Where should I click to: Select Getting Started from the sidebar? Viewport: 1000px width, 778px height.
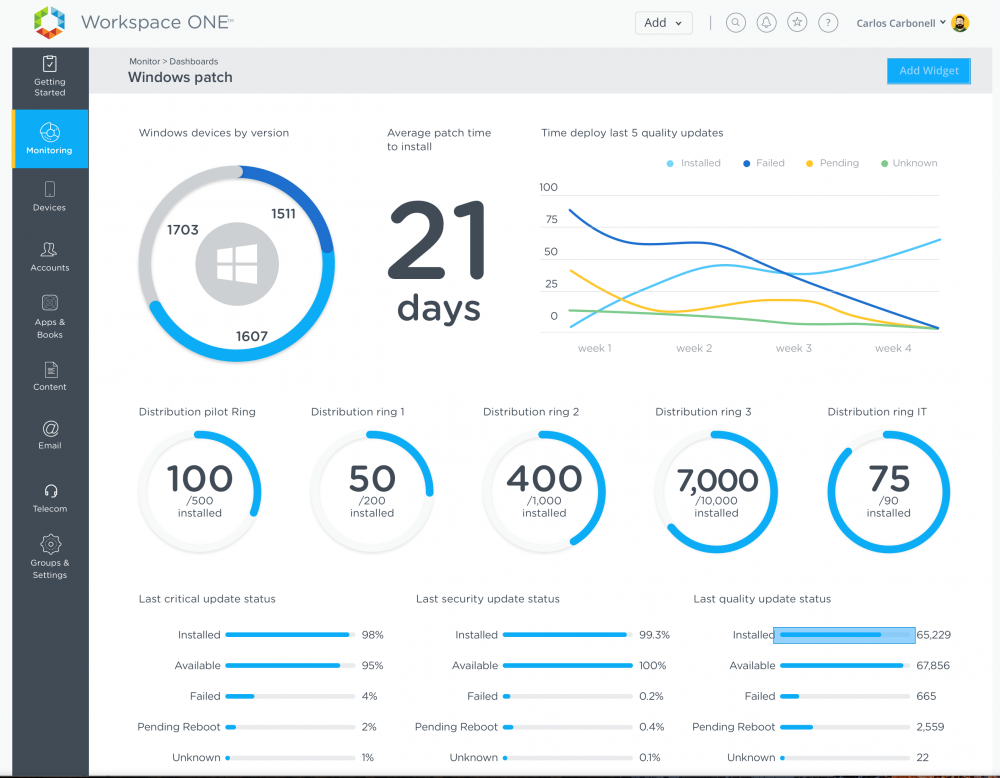(x=49, y=77)
